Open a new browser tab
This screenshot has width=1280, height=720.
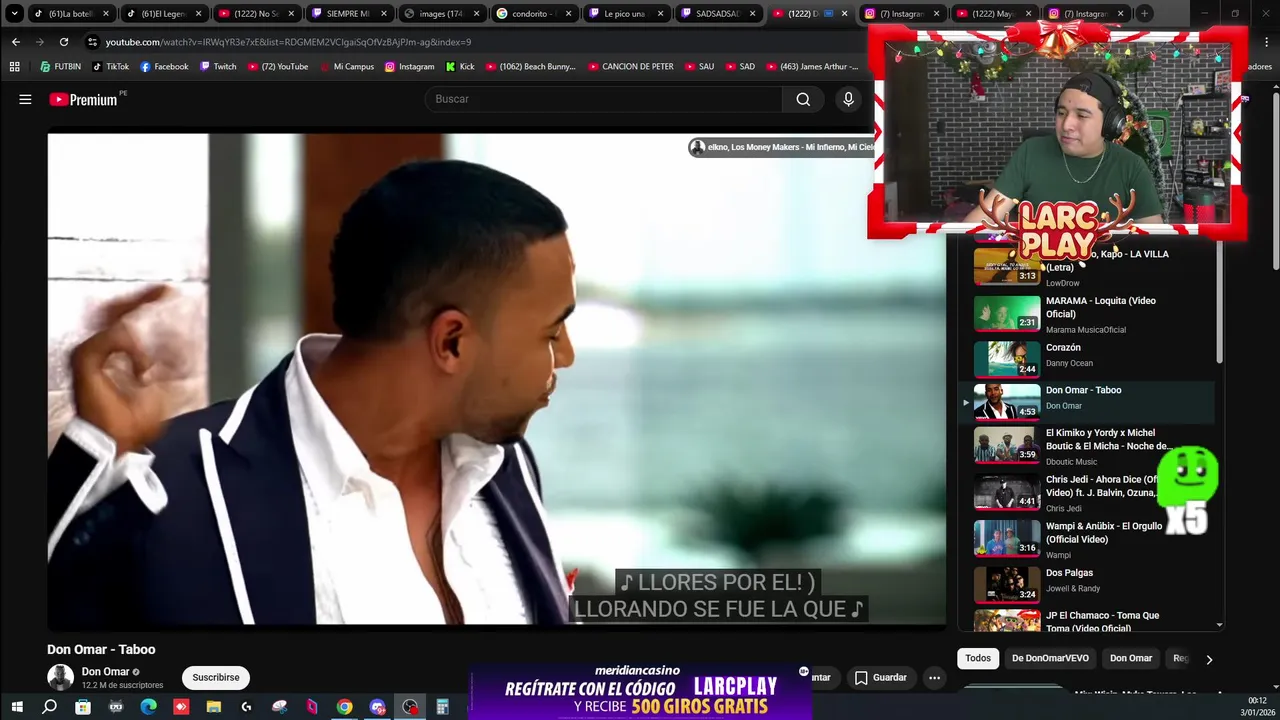pos(1145,14)
